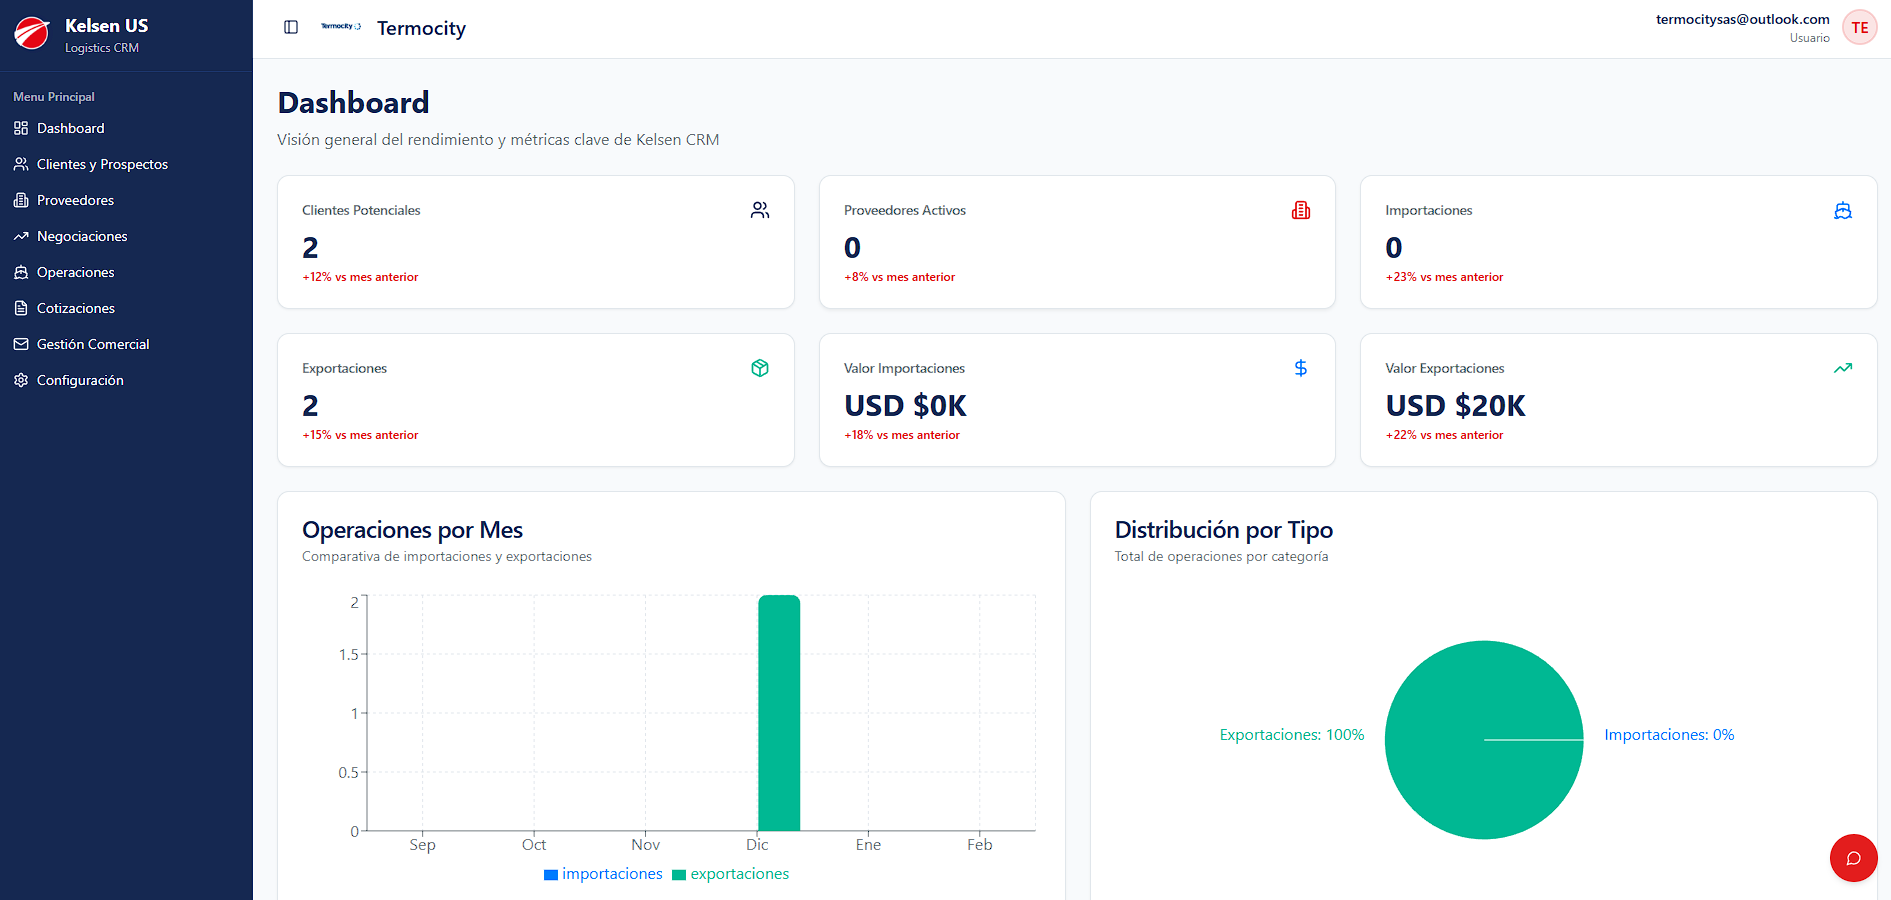Open the TE user avatar menu
1891x900 pixels.
pos(1859,28)
